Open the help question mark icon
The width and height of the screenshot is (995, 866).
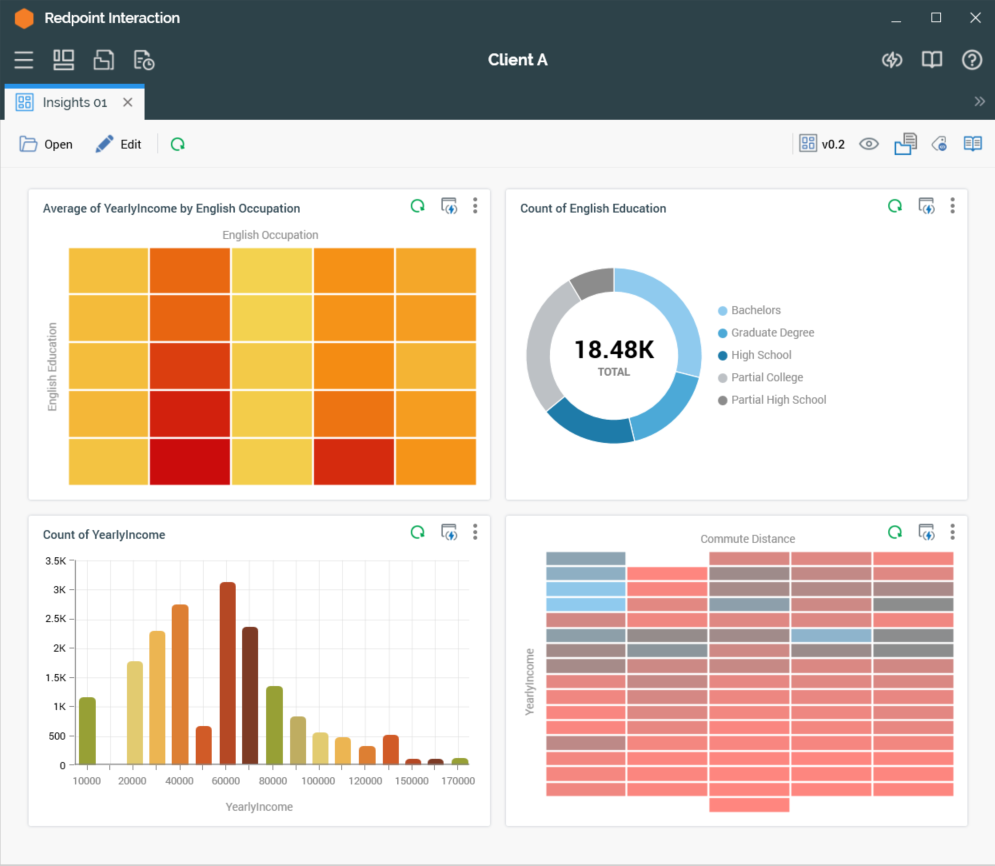click(972, 60)
